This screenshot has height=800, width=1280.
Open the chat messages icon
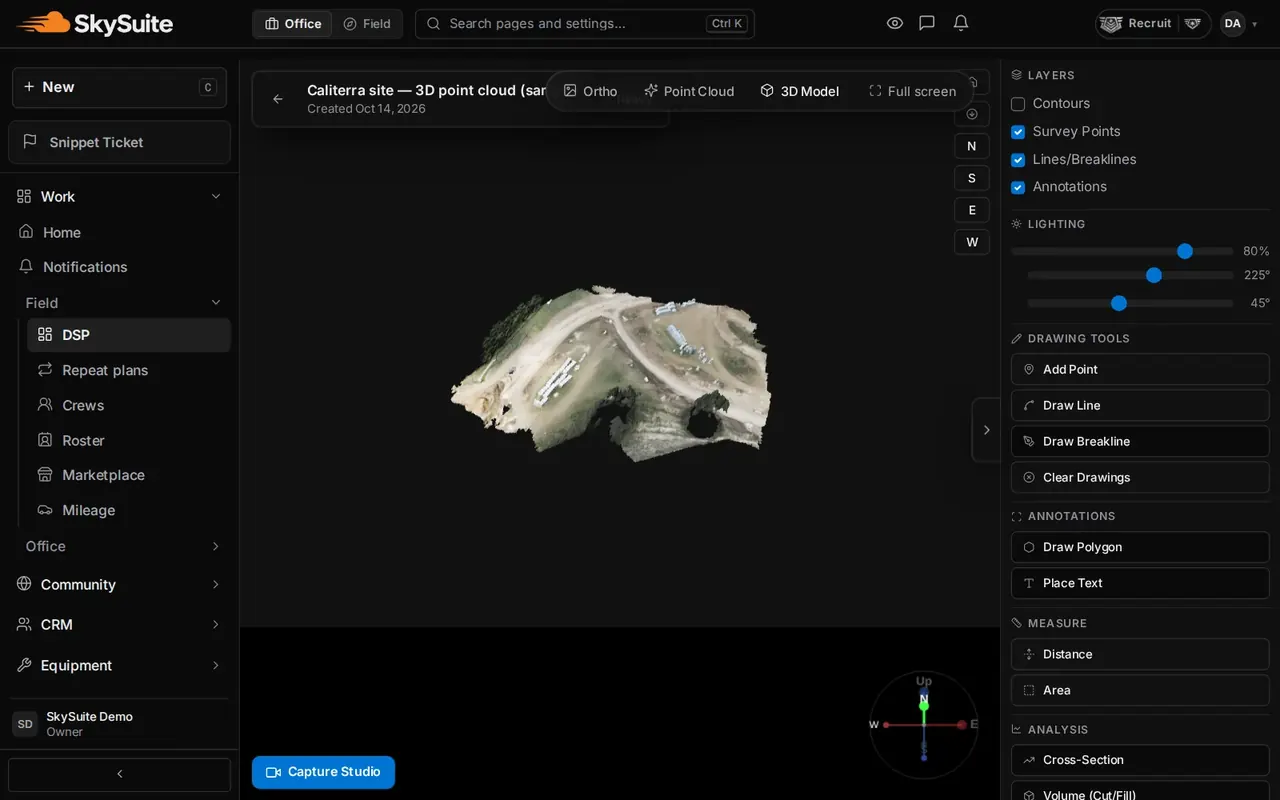927,23
